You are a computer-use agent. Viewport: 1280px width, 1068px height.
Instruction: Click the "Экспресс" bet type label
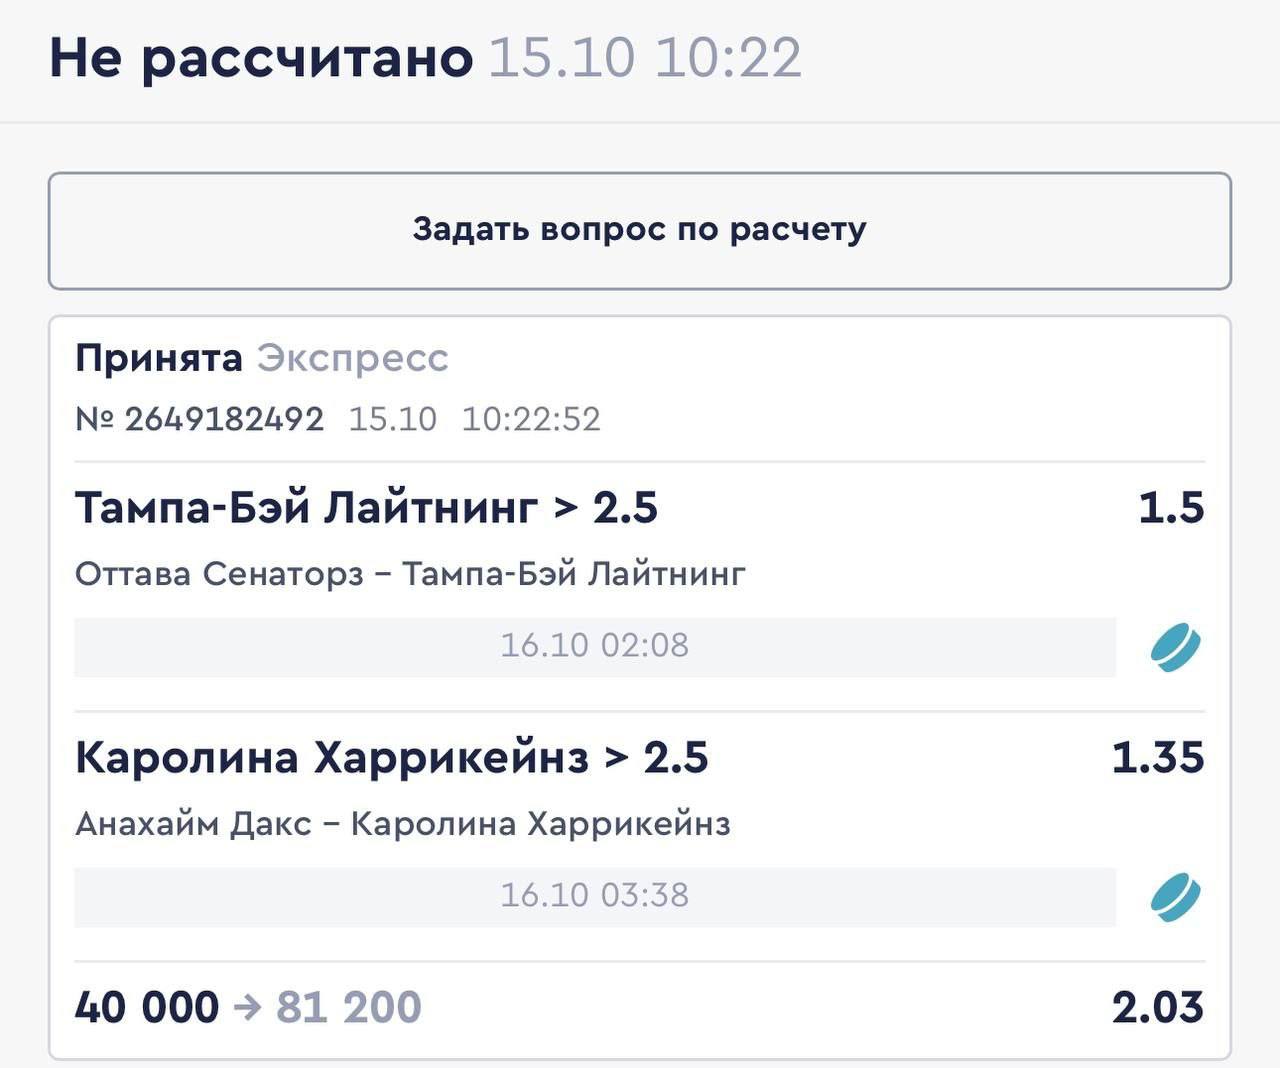tap(353, 358)
